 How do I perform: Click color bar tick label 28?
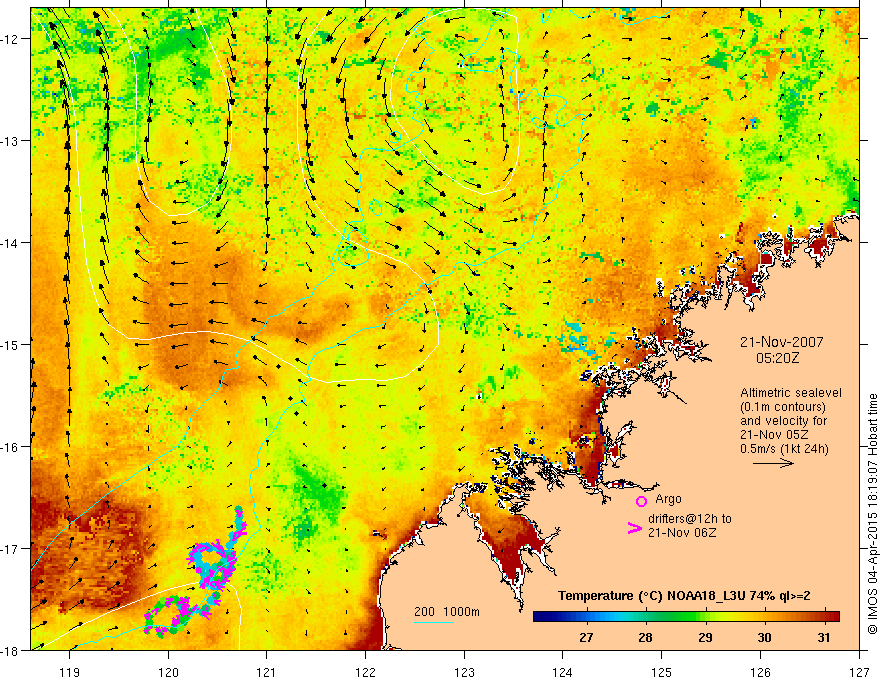click(x=645, y=637)
